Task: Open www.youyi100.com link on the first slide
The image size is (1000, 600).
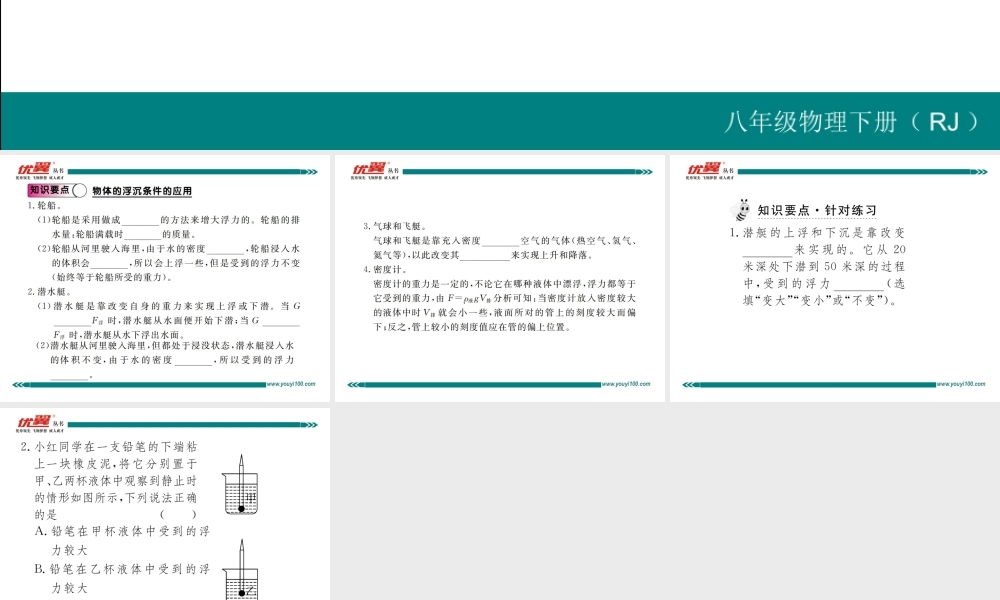Action: tap(291, 384)
